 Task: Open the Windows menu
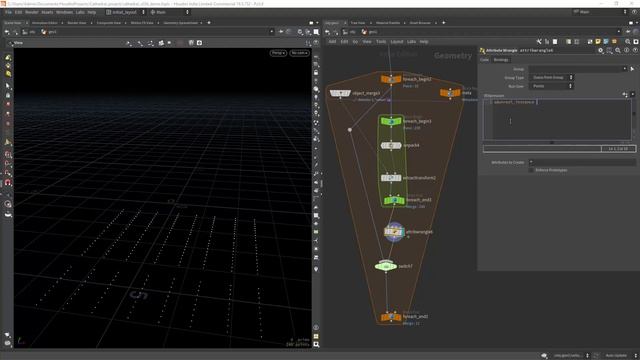click(64, 12)
